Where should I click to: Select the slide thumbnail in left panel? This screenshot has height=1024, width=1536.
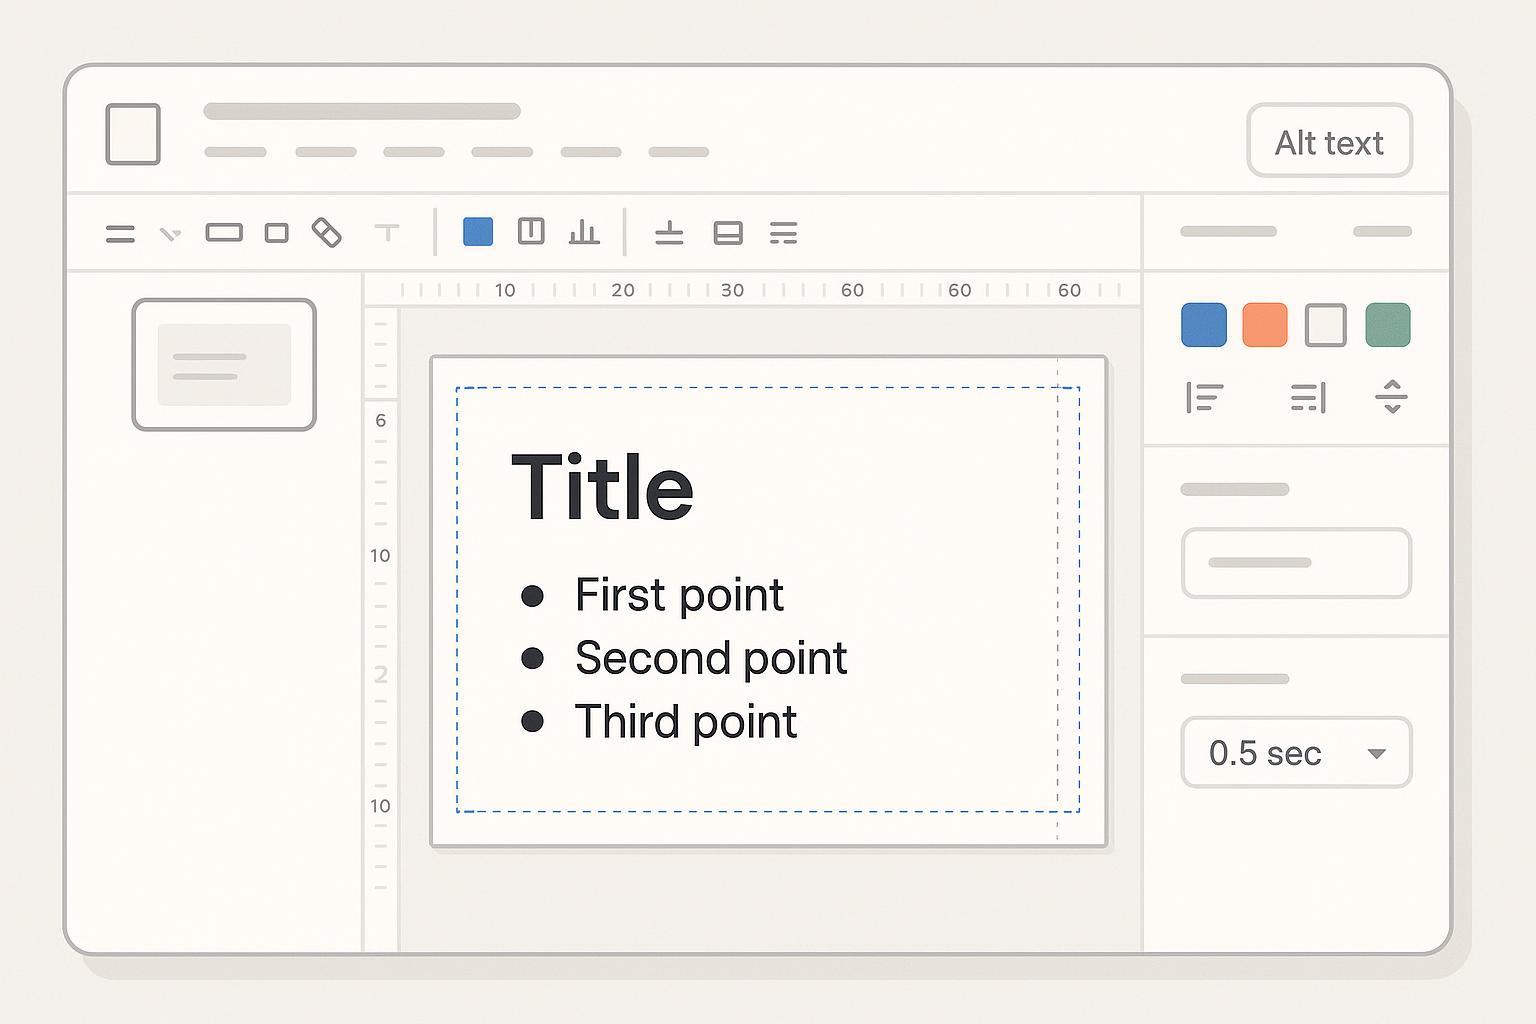224,365
